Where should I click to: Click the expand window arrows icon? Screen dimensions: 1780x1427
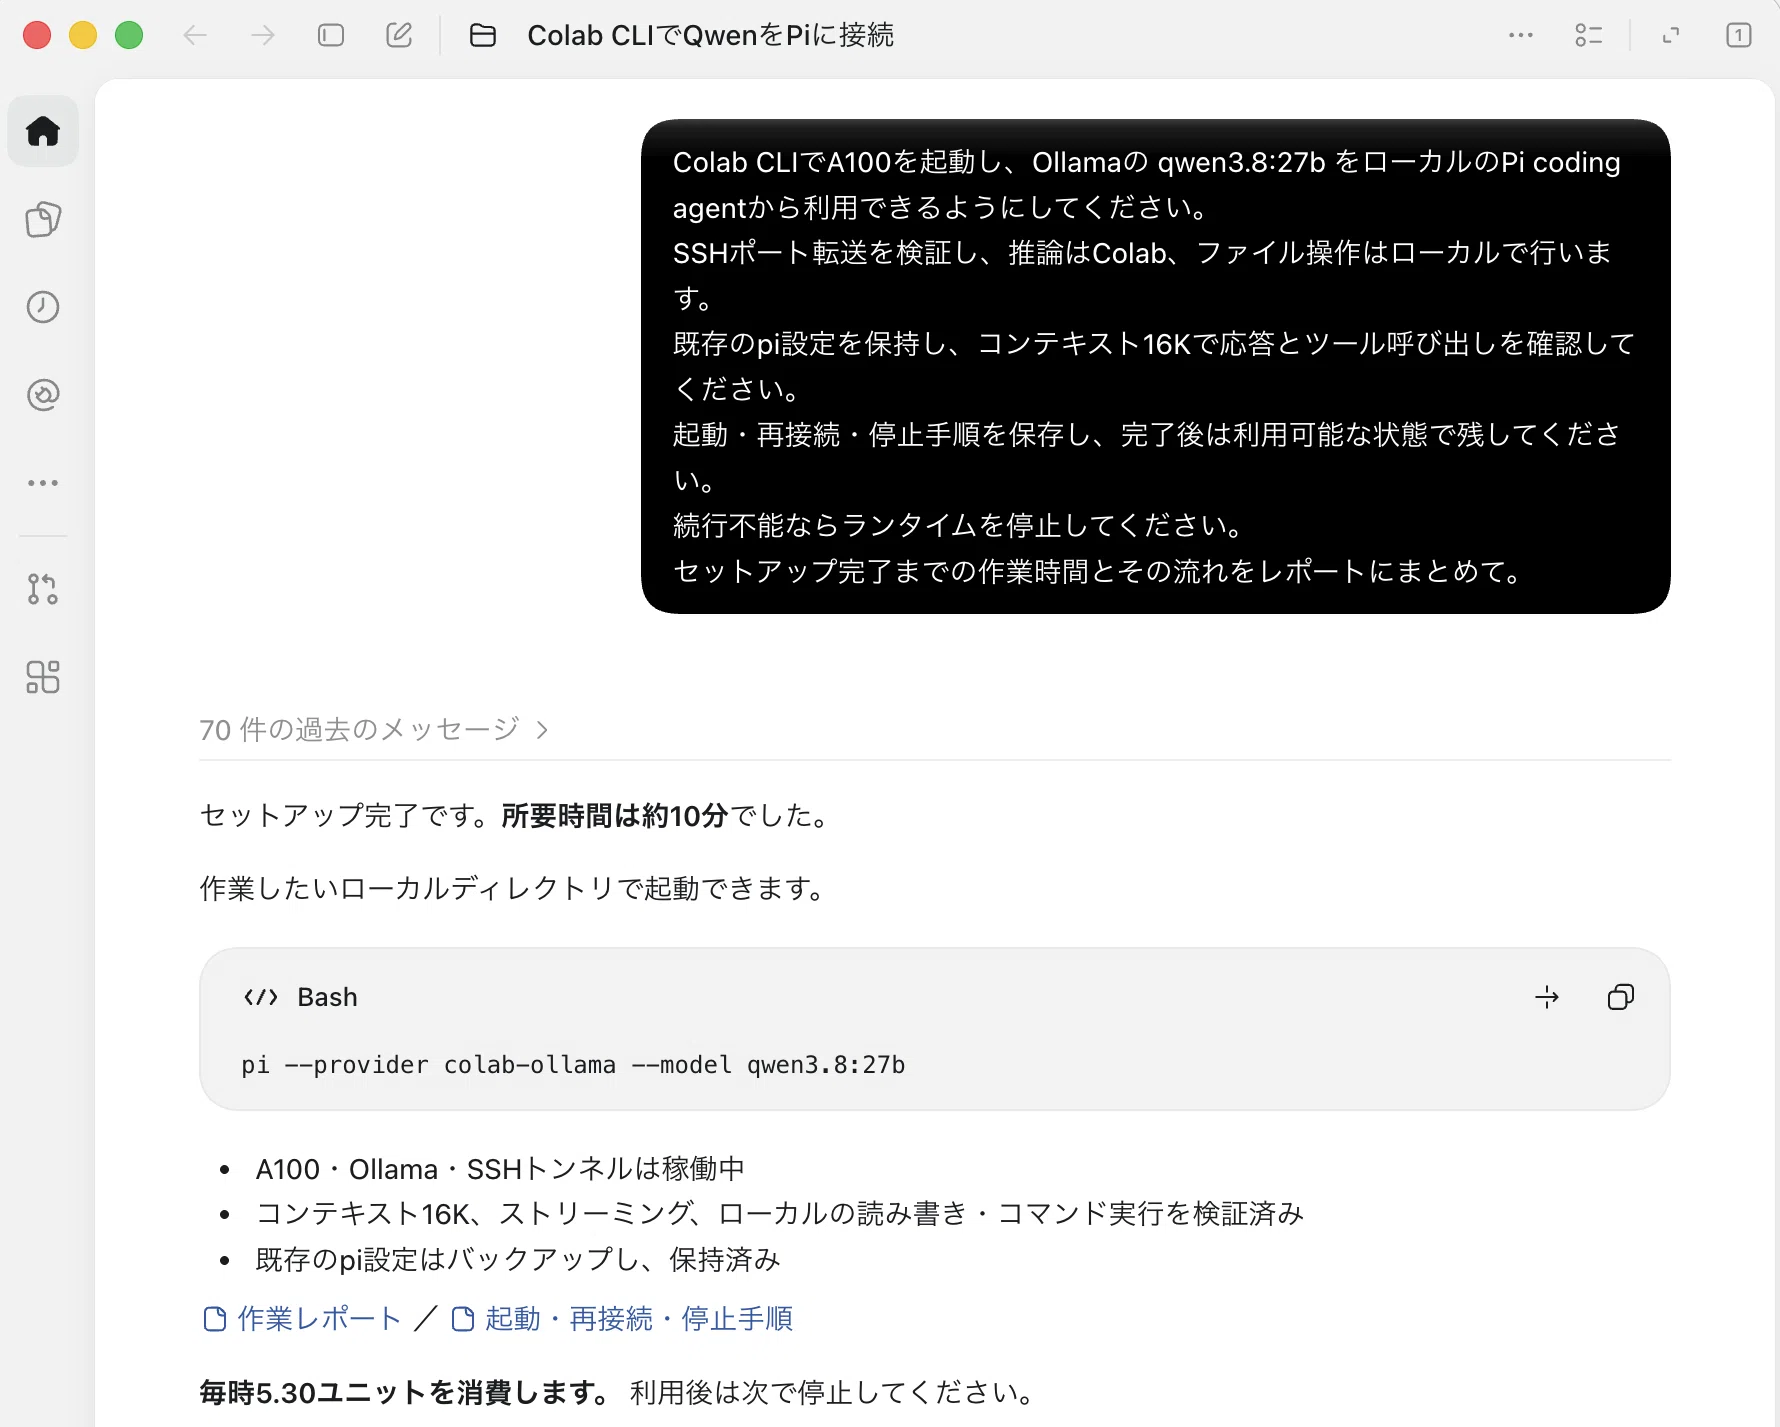point(1671,35)
